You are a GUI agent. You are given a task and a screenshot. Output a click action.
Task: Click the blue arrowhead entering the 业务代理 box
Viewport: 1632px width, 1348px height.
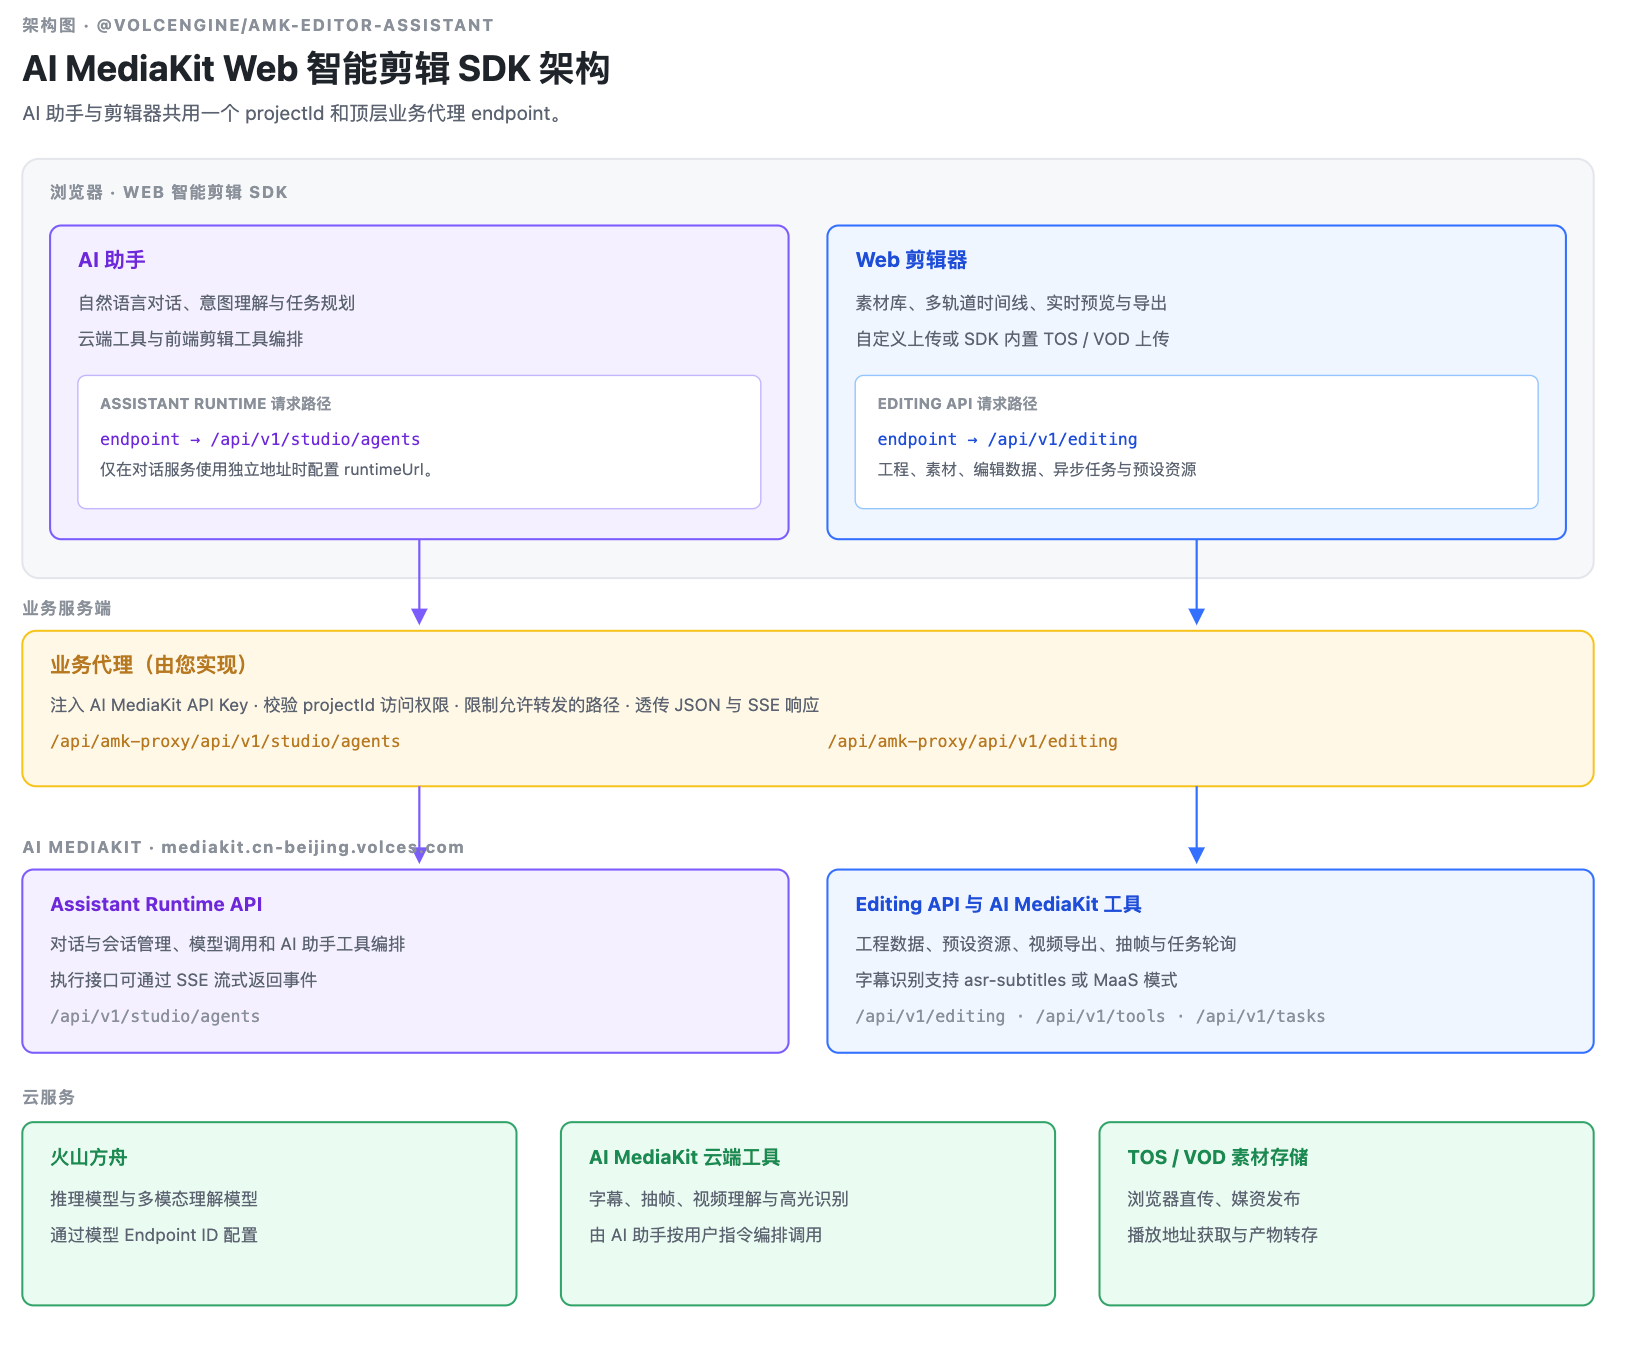pyautogui.click(x=1196, y=617)
